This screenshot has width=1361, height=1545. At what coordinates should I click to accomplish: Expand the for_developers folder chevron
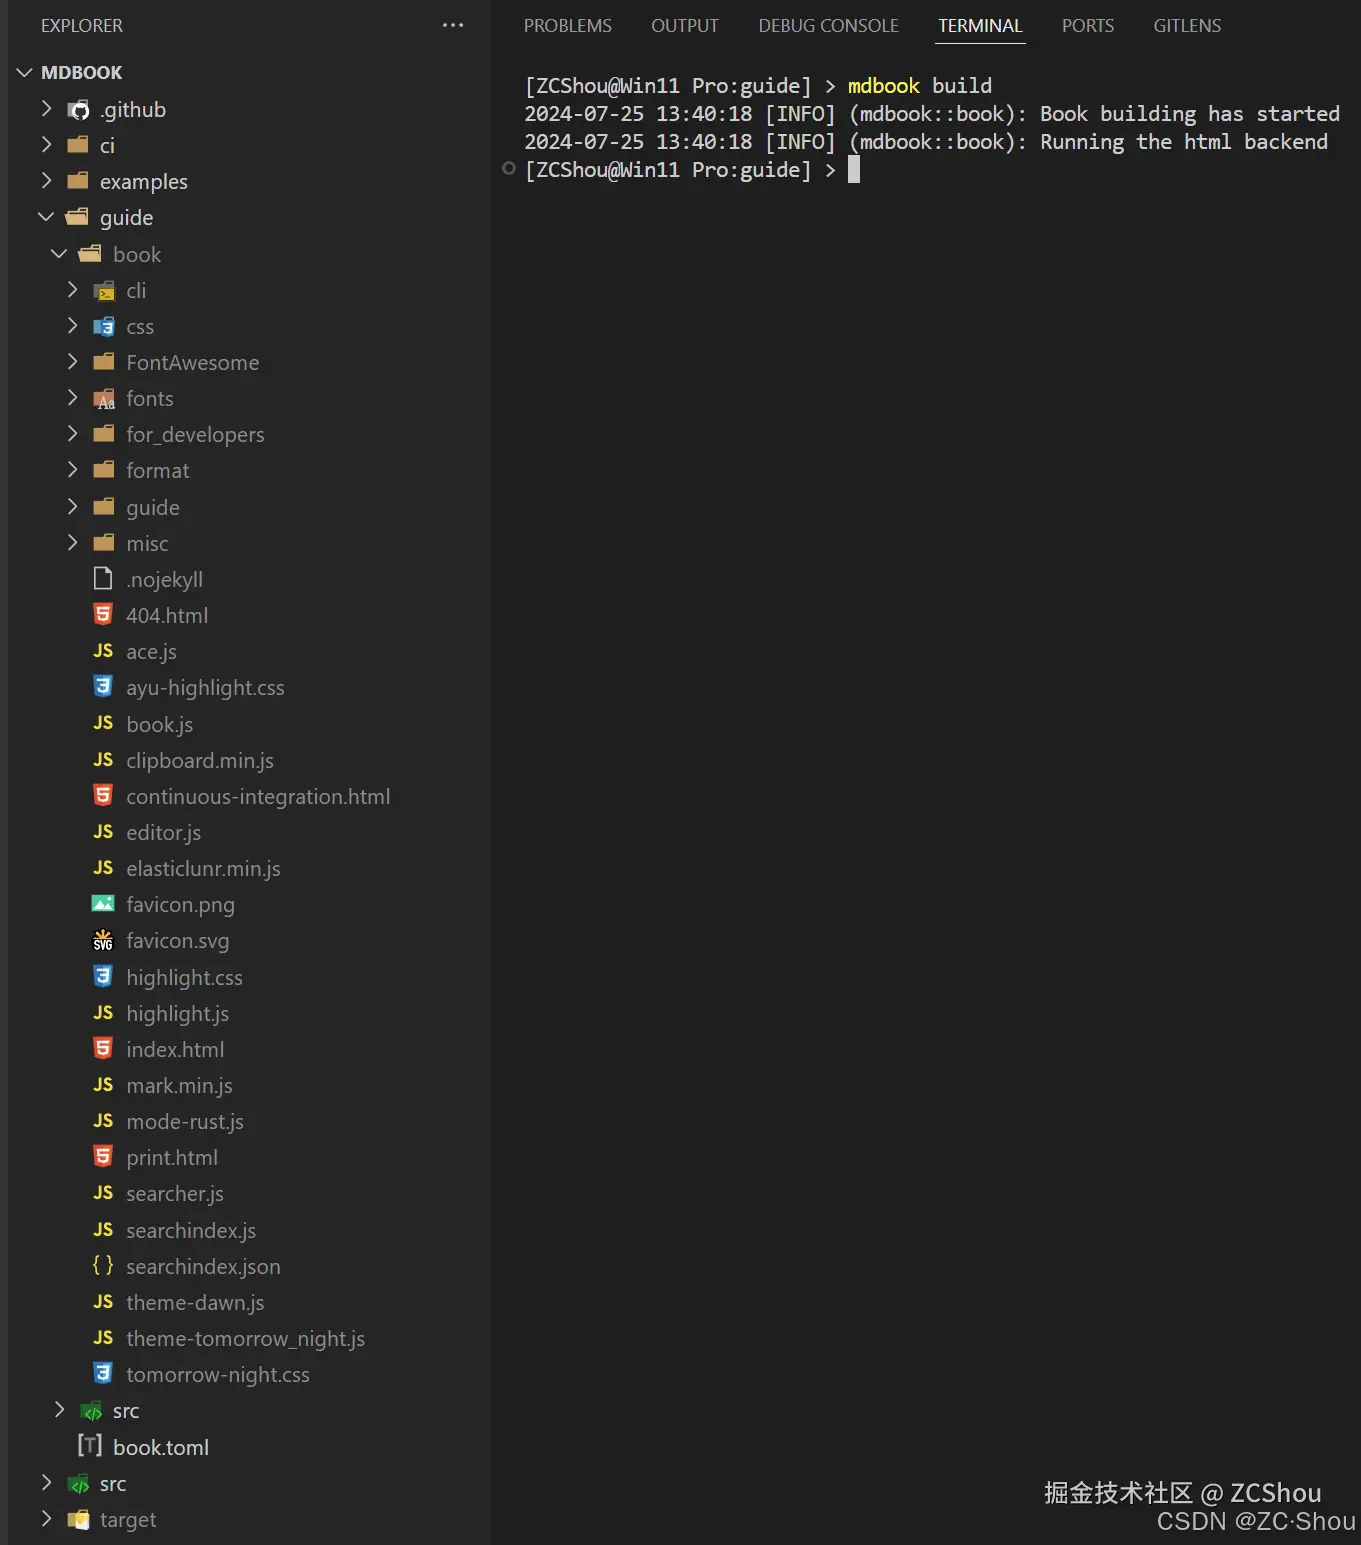pos(72,434)
